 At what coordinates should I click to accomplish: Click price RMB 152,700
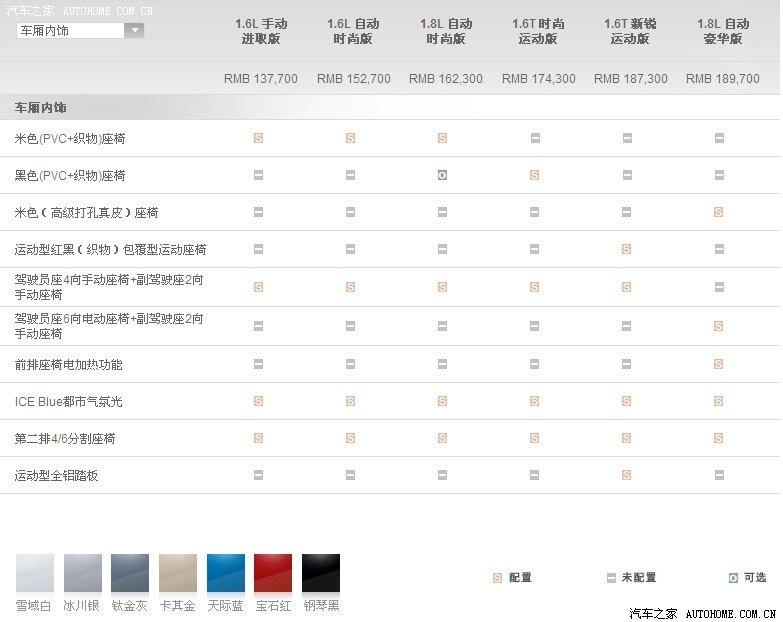[x=354, y=79]
